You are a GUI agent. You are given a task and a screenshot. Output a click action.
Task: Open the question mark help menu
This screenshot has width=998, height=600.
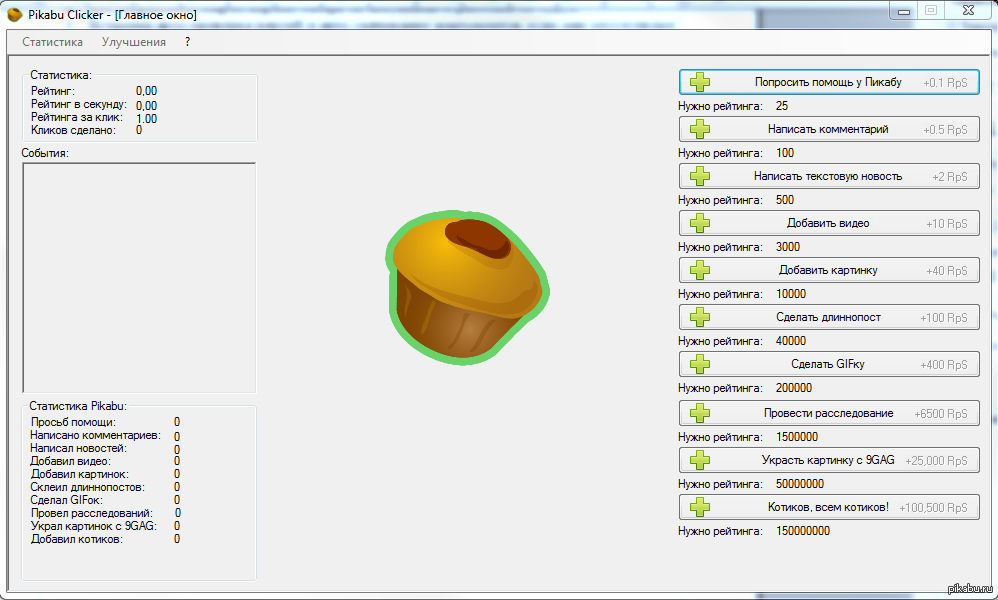(187, 42)
